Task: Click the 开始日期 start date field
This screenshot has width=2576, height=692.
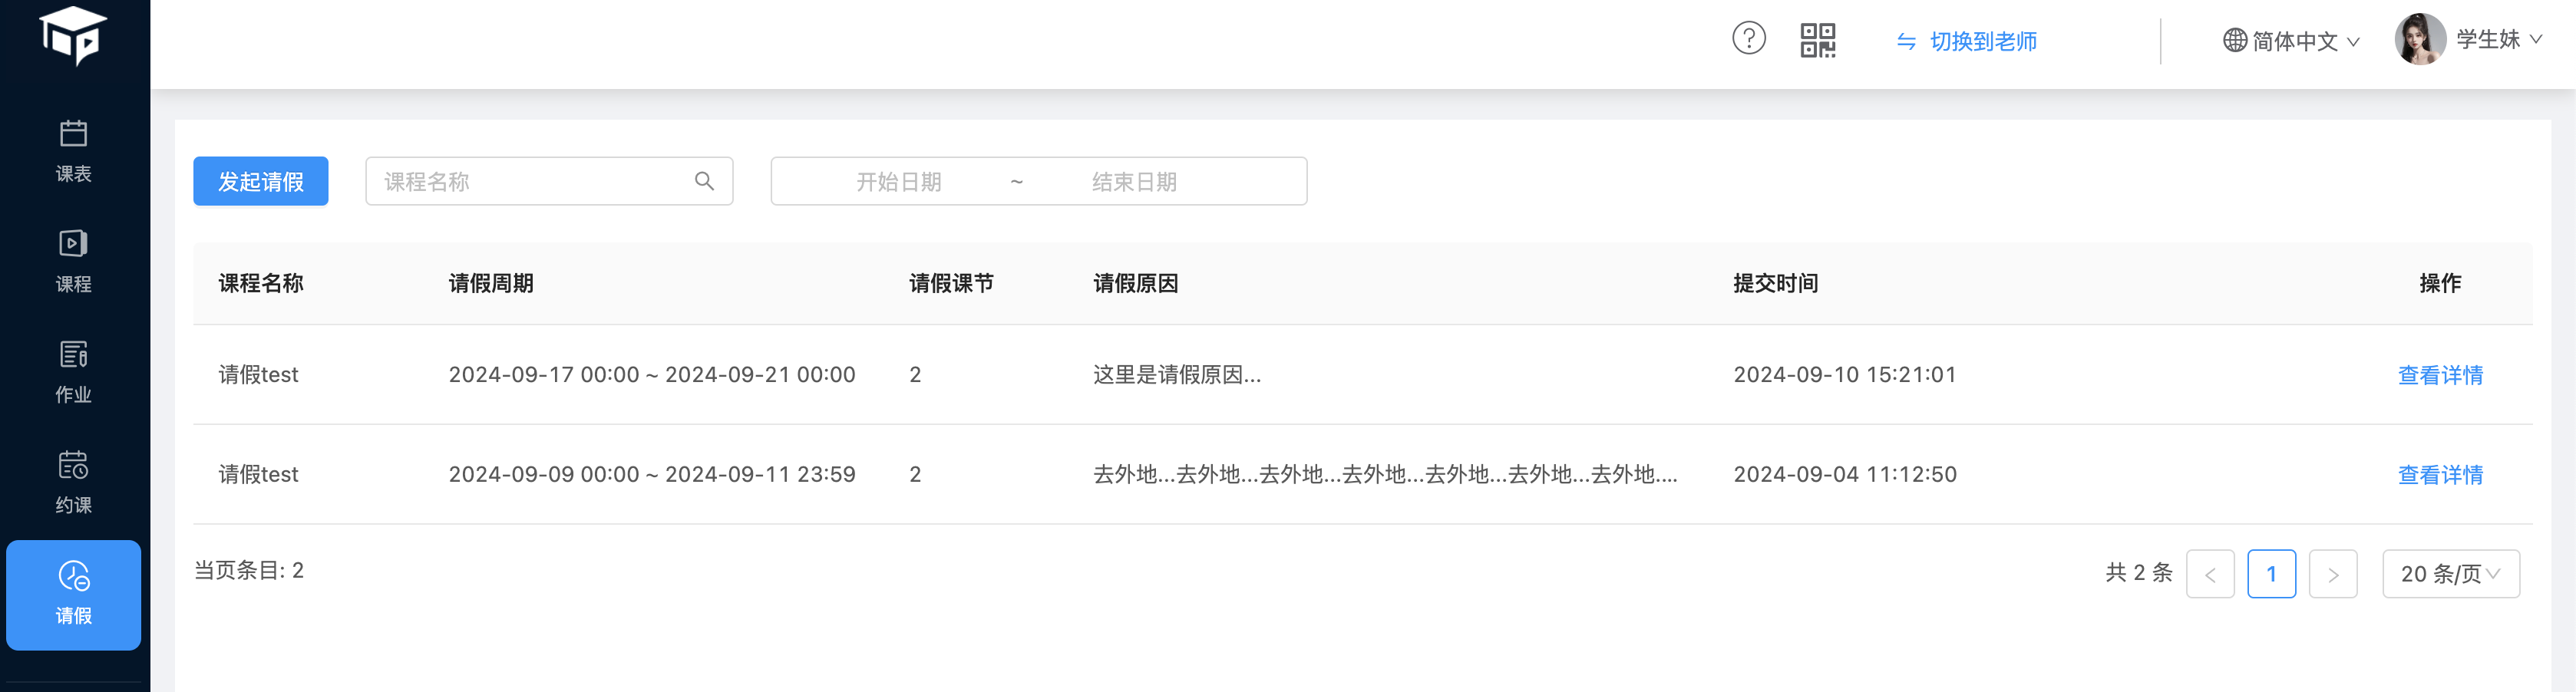Action: 898,181
